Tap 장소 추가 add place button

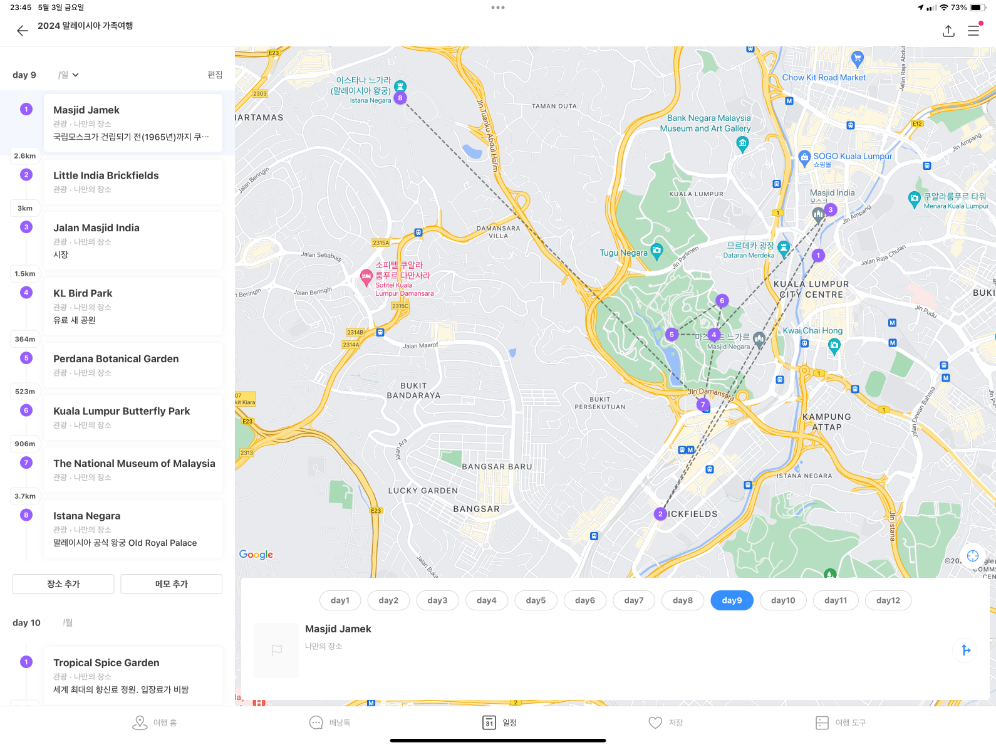point(64,584)
